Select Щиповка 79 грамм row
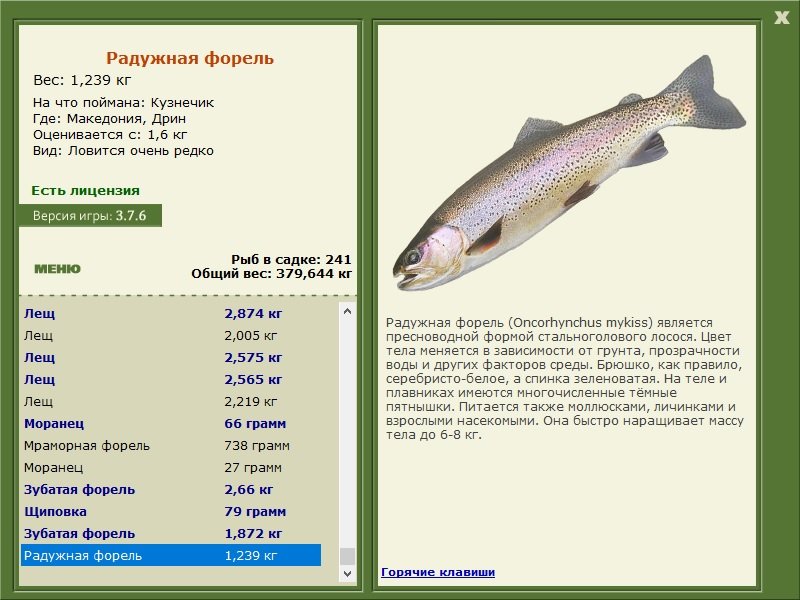Image resolution: width=800 pixels, height=600 pixels. (171, 511)
